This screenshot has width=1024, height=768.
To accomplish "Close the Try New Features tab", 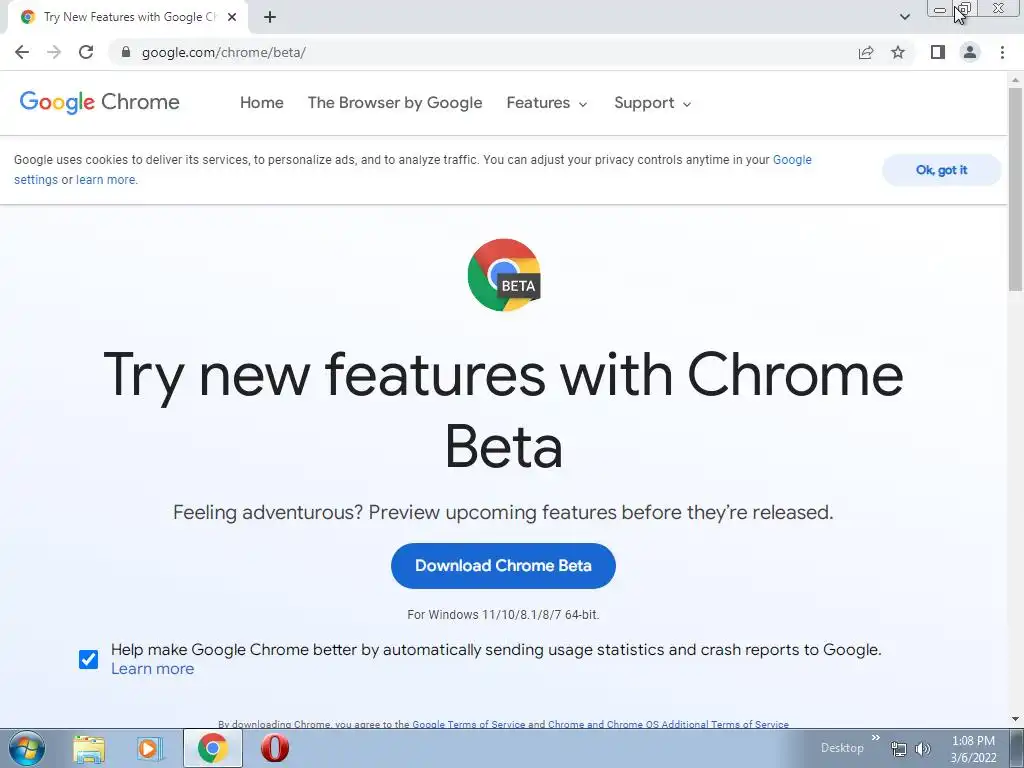I will pos(232,17).
